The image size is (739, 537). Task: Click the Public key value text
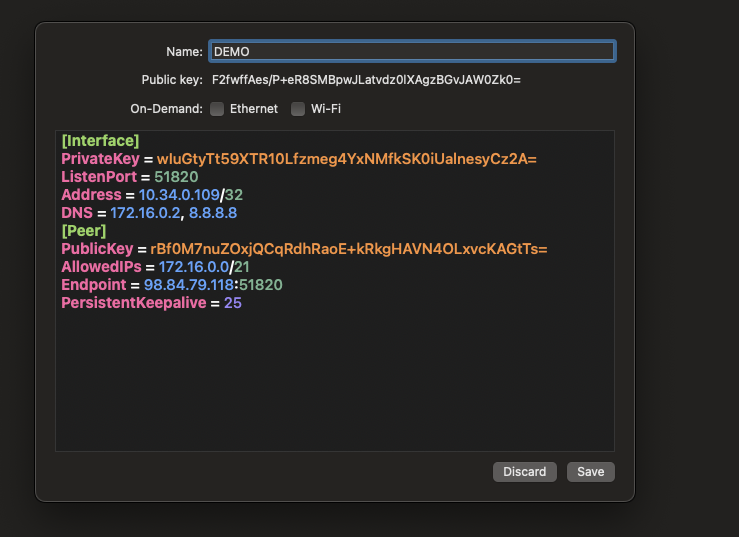point(366,79)
